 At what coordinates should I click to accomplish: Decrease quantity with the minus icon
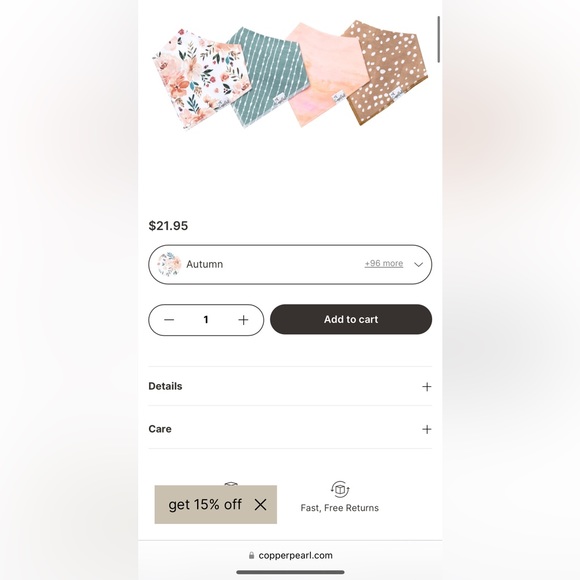coord(169,320)
